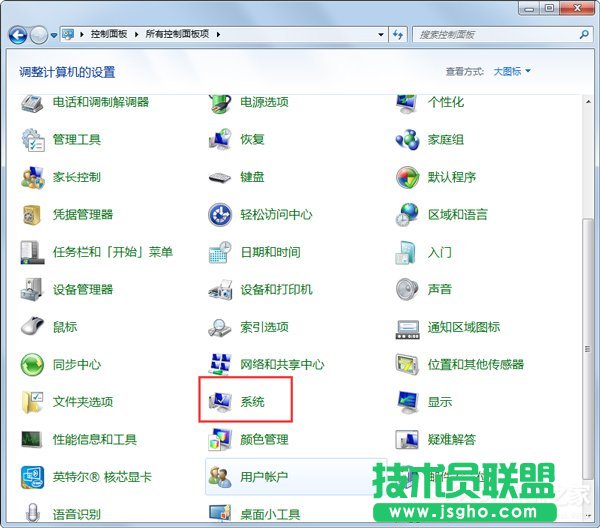Open the recent pages arrow beside navigation buttons

click(54, 35)
